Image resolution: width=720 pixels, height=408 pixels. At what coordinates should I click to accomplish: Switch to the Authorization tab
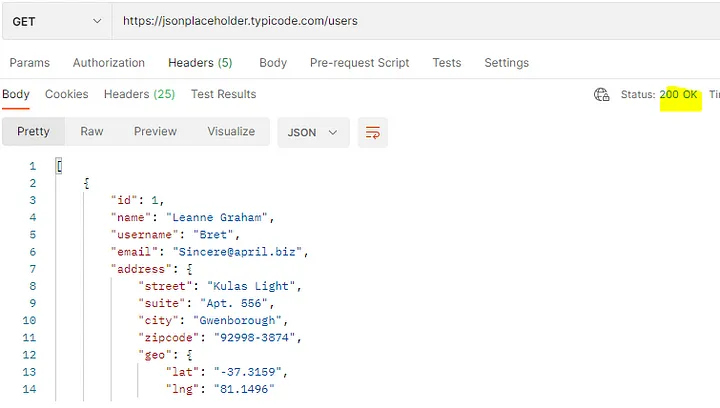(109, 63)
